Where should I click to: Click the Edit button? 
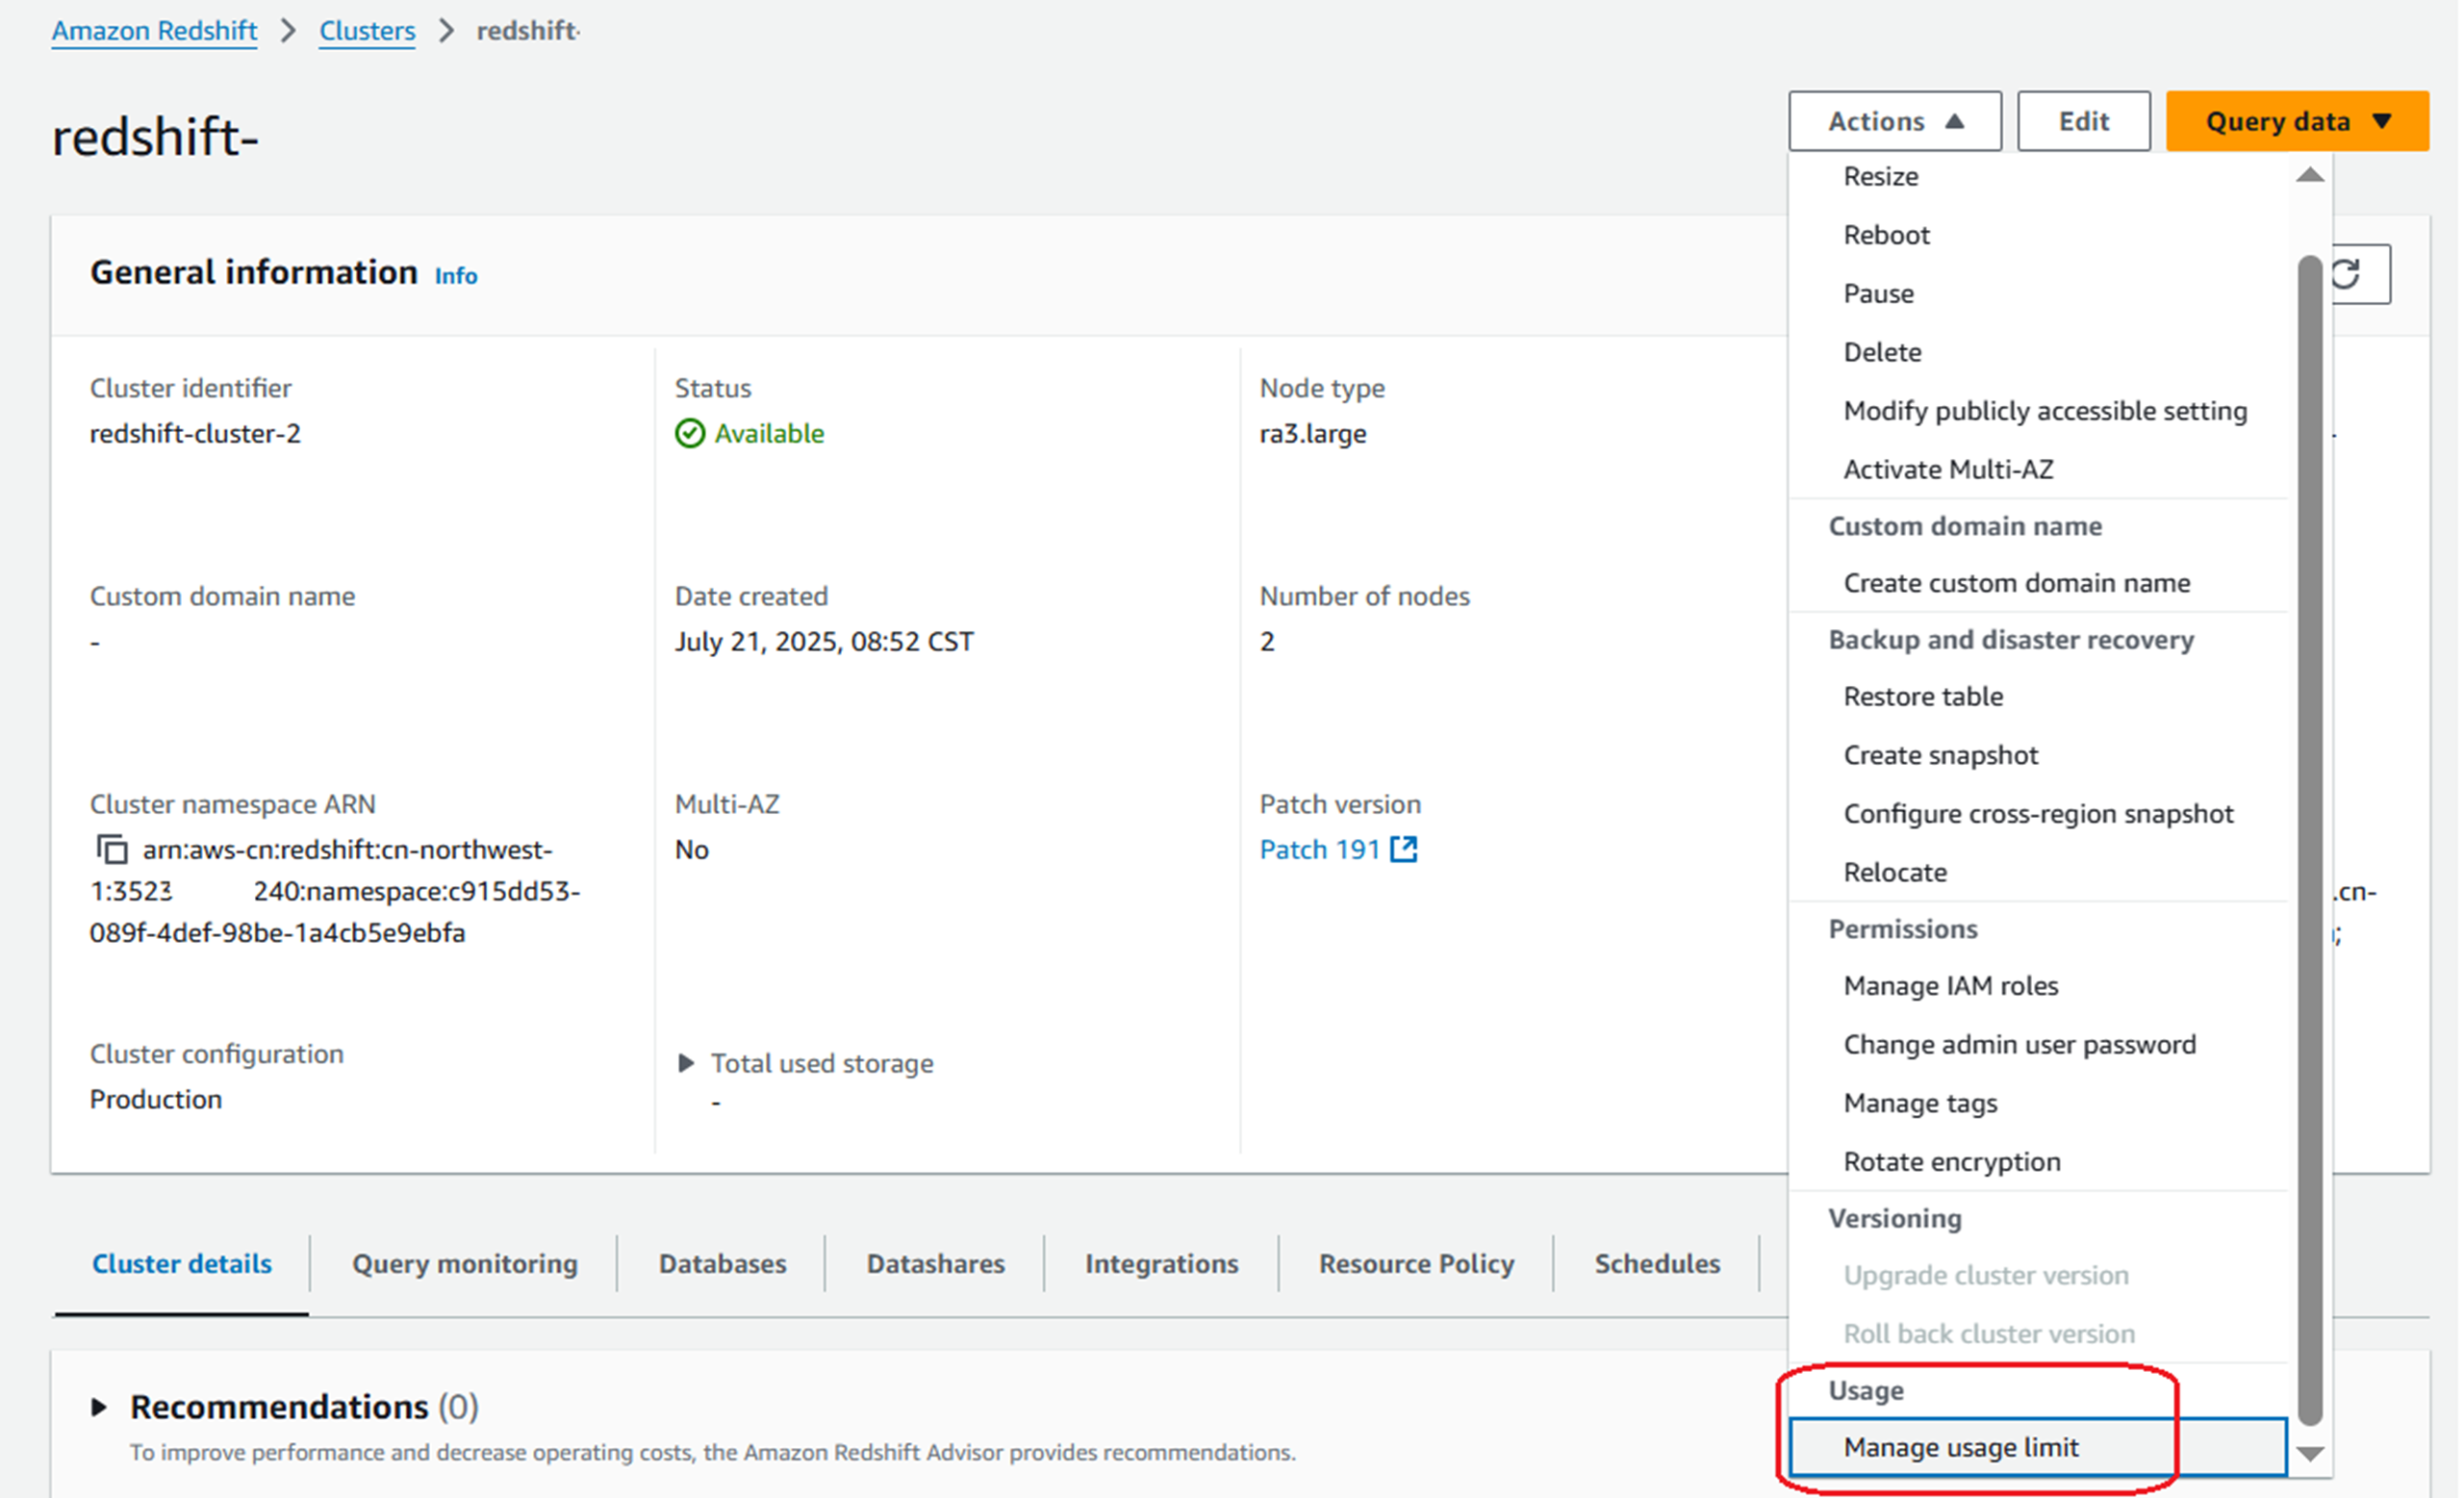coord(2083,121)
